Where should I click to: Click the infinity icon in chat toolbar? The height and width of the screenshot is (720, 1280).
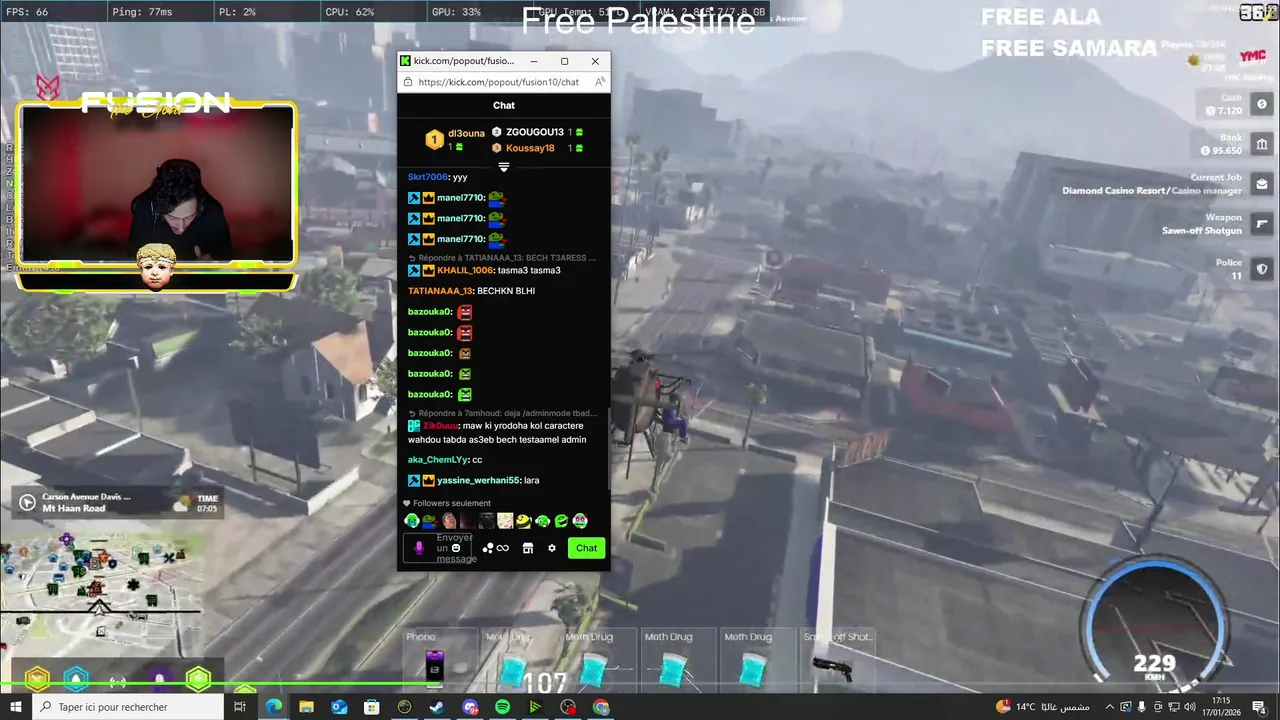502,548
